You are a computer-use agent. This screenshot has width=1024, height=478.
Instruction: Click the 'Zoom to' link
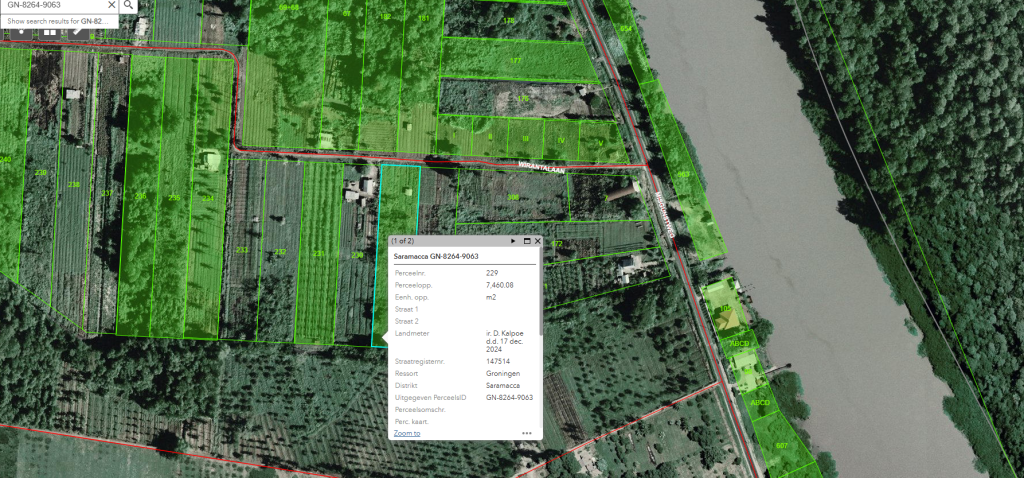pos(407,433)
